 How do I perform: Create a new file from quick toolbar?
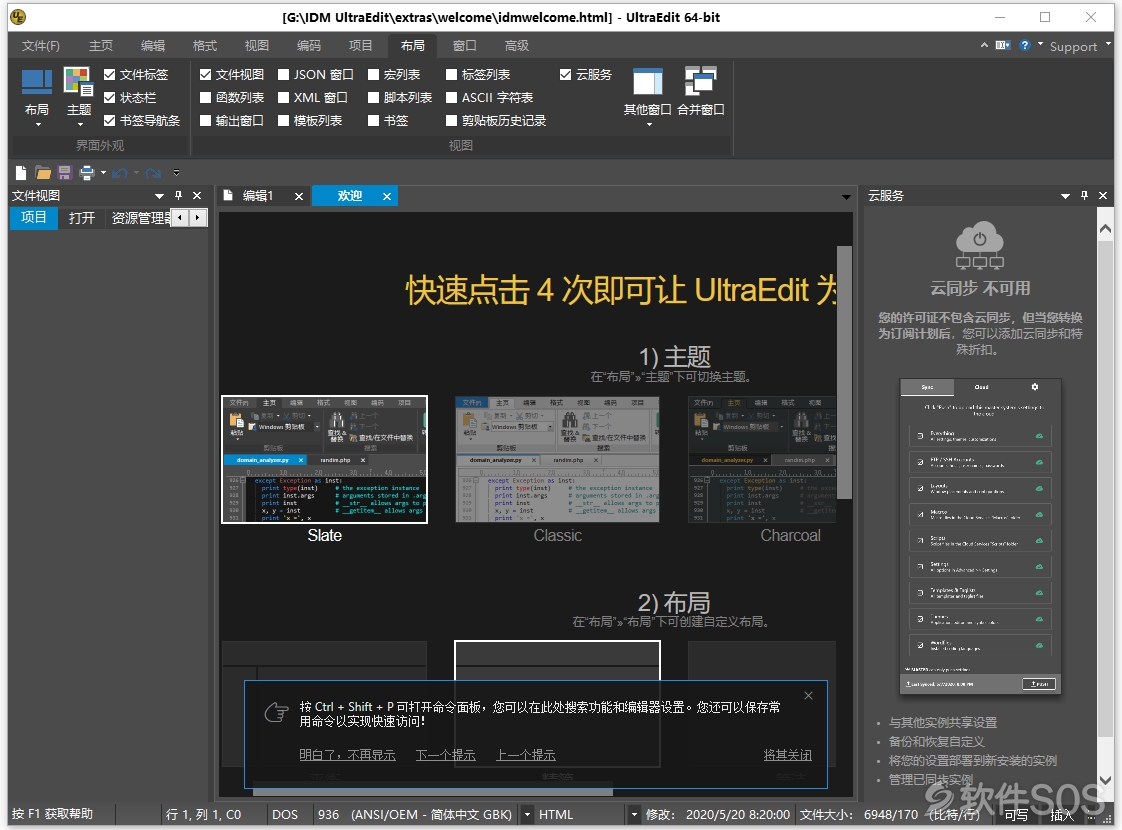(x=21, y=172)
